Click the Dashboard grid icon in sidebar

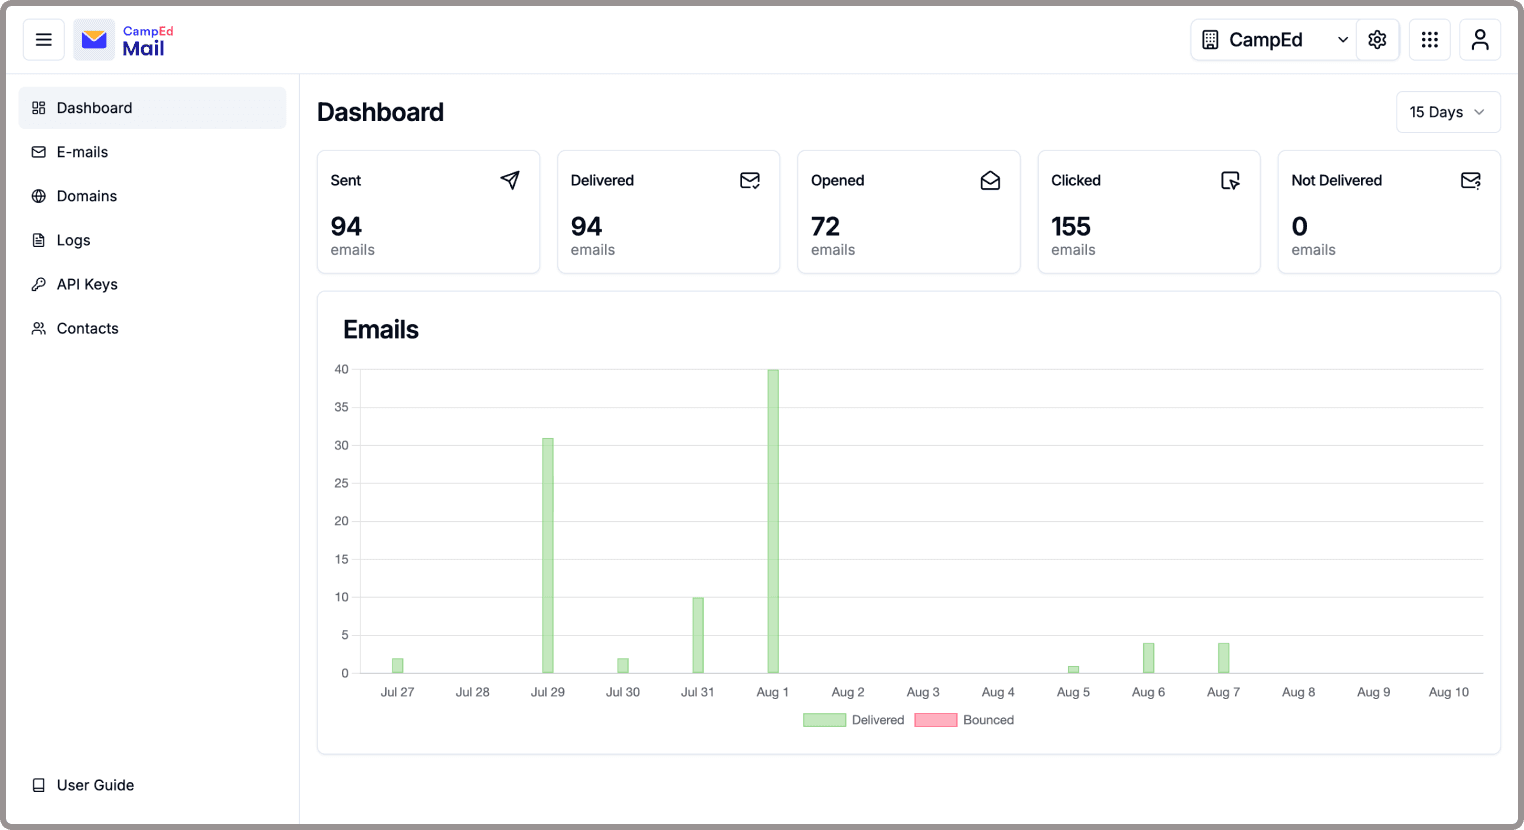[x=39, y=108]
